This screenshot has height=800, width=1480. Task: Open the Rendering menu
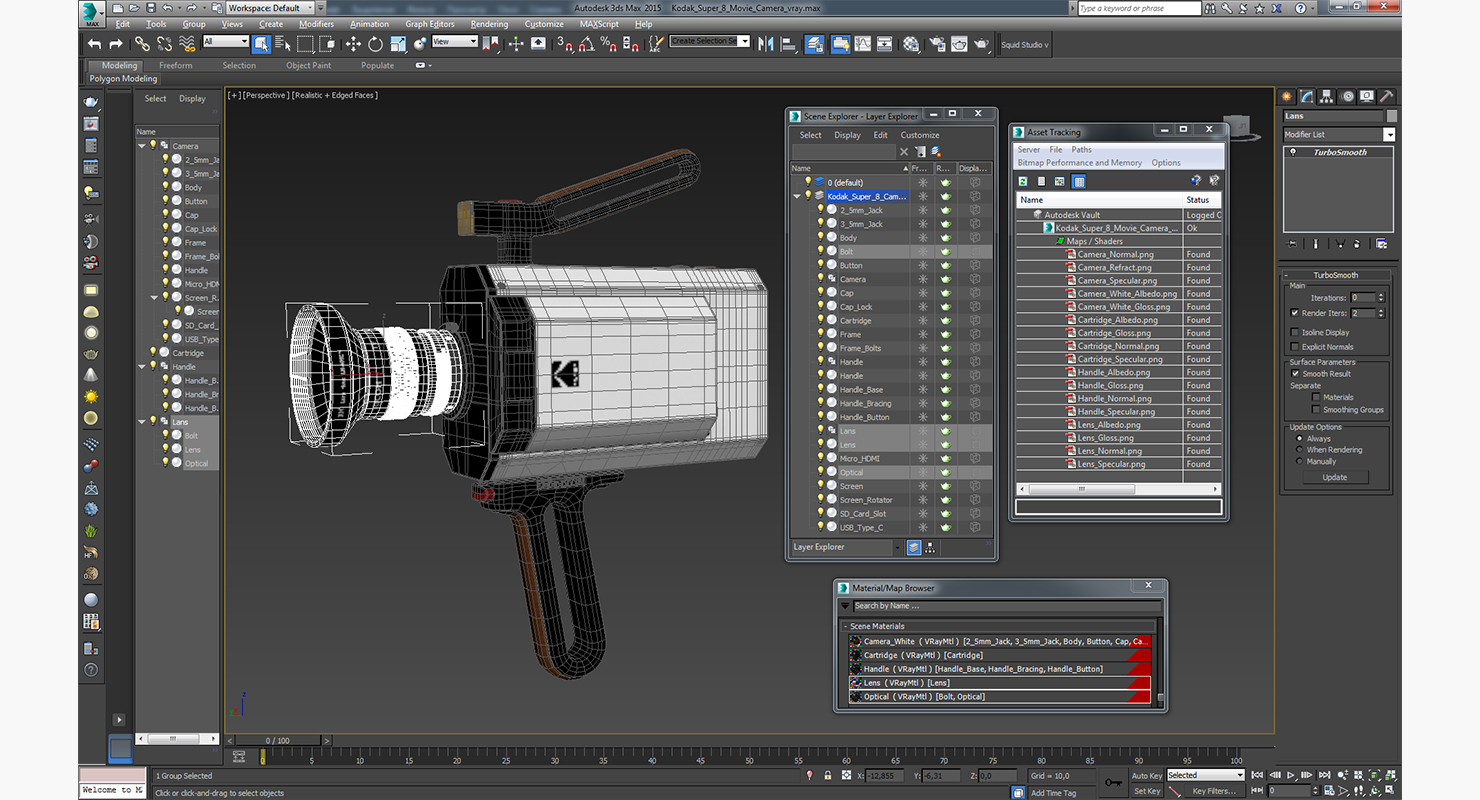pos(489,24)
